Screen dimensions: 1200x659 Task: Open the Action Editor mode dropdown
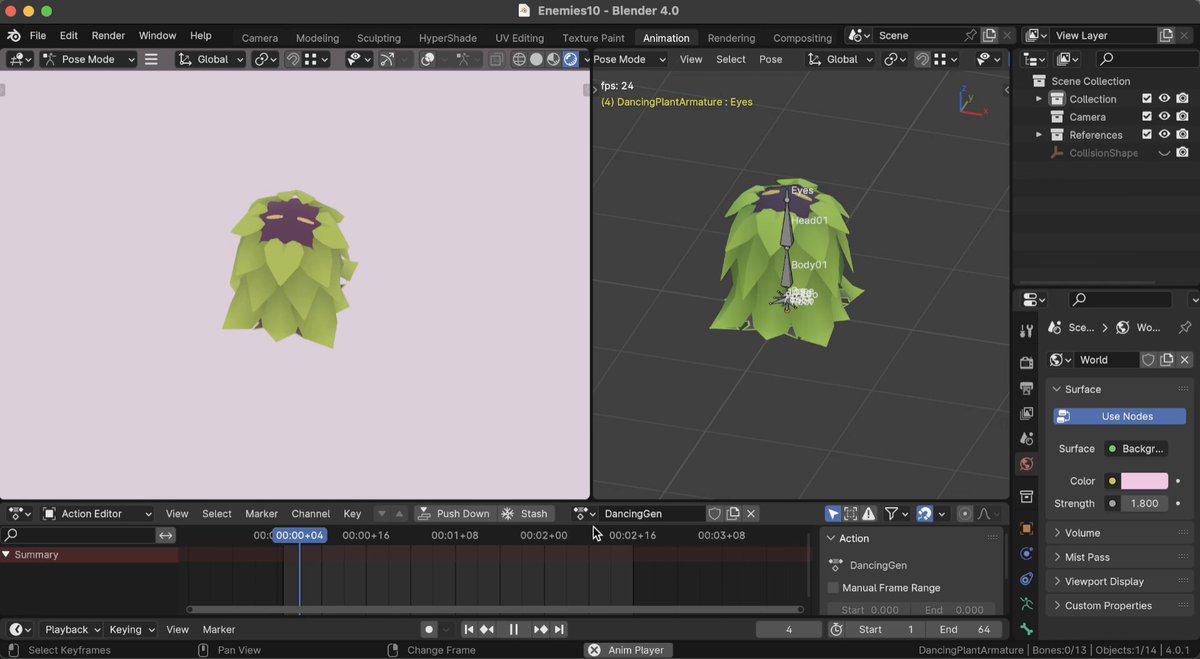point(98,514)
